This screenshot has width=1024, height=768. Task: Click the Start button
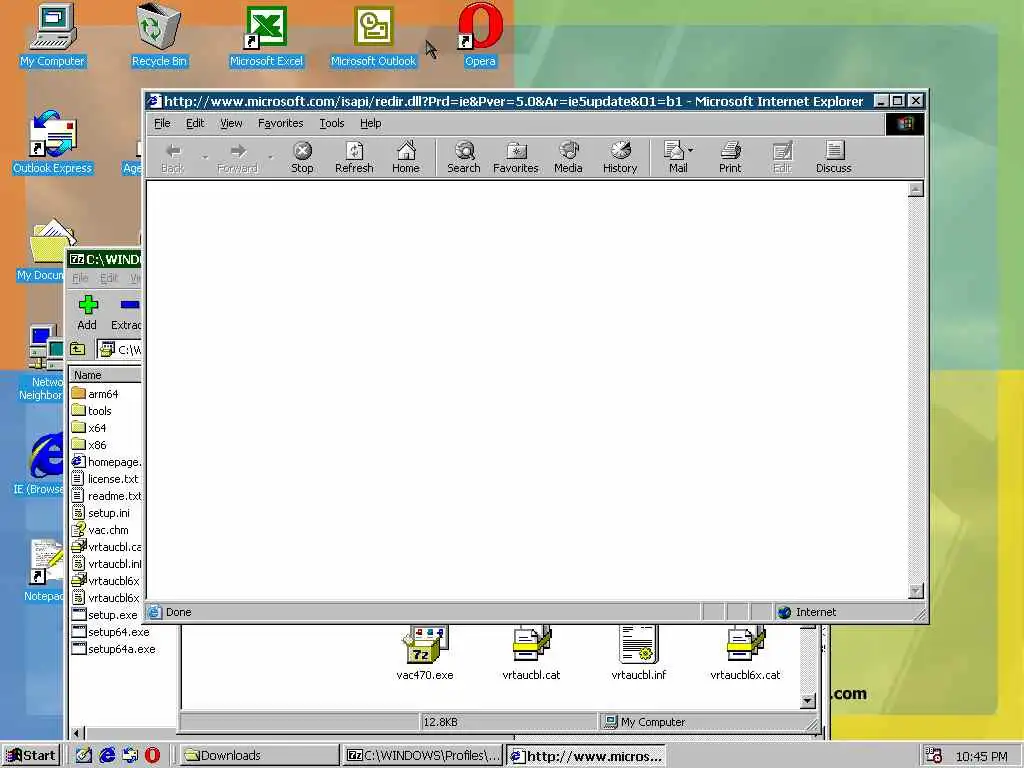31,756
